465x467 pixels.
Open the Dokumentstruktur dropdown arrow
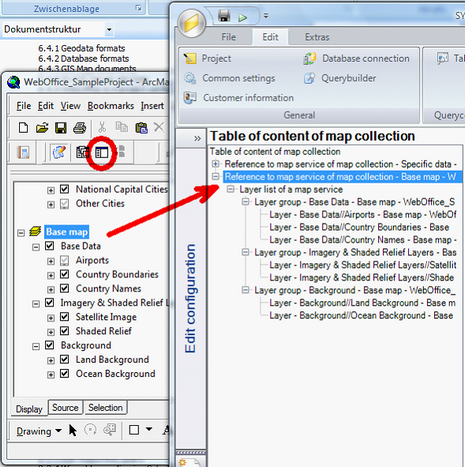click(109, 30)
